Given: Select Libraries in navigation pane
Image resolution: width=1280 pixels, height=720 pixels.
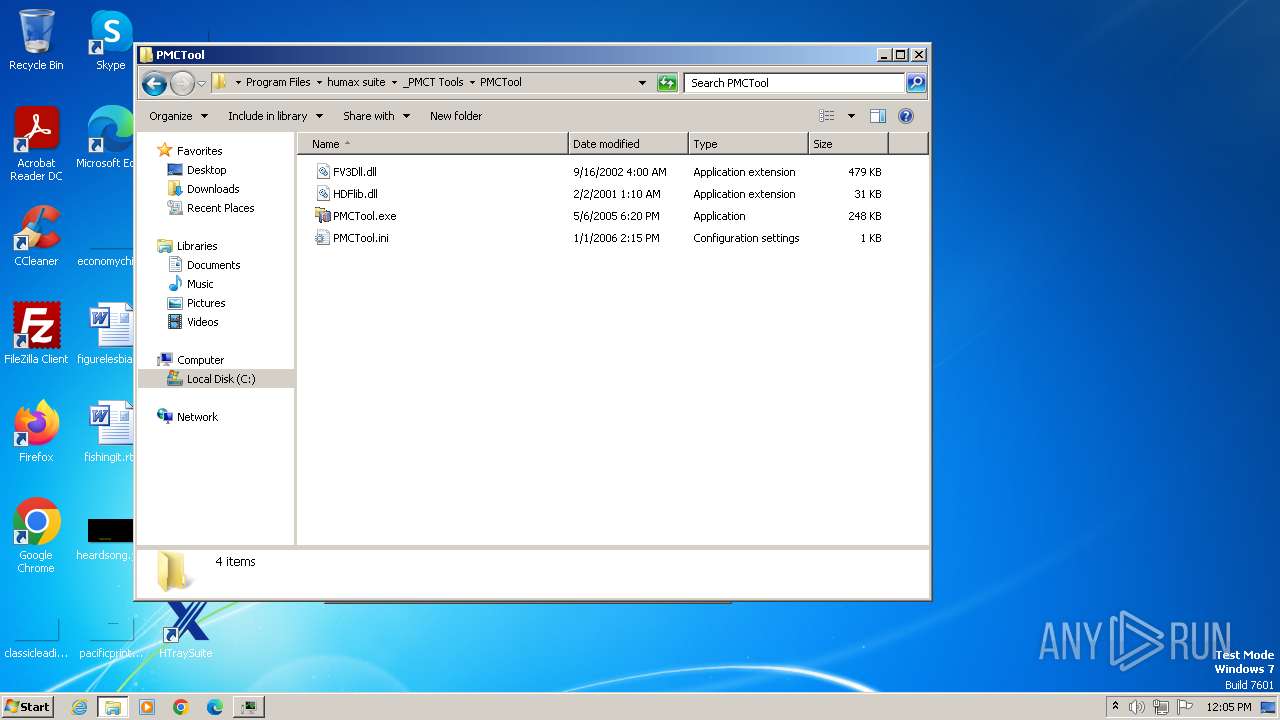Looking at the screenshot, I should pos(197,246).
